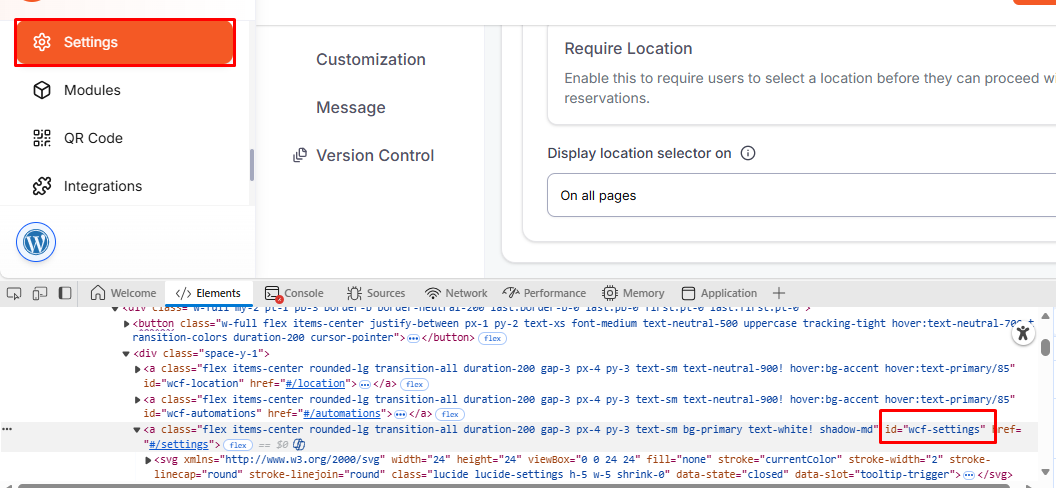Open the accessibility tree floating button
The height and width of the screenshot is (488, 1056).
1021,334
